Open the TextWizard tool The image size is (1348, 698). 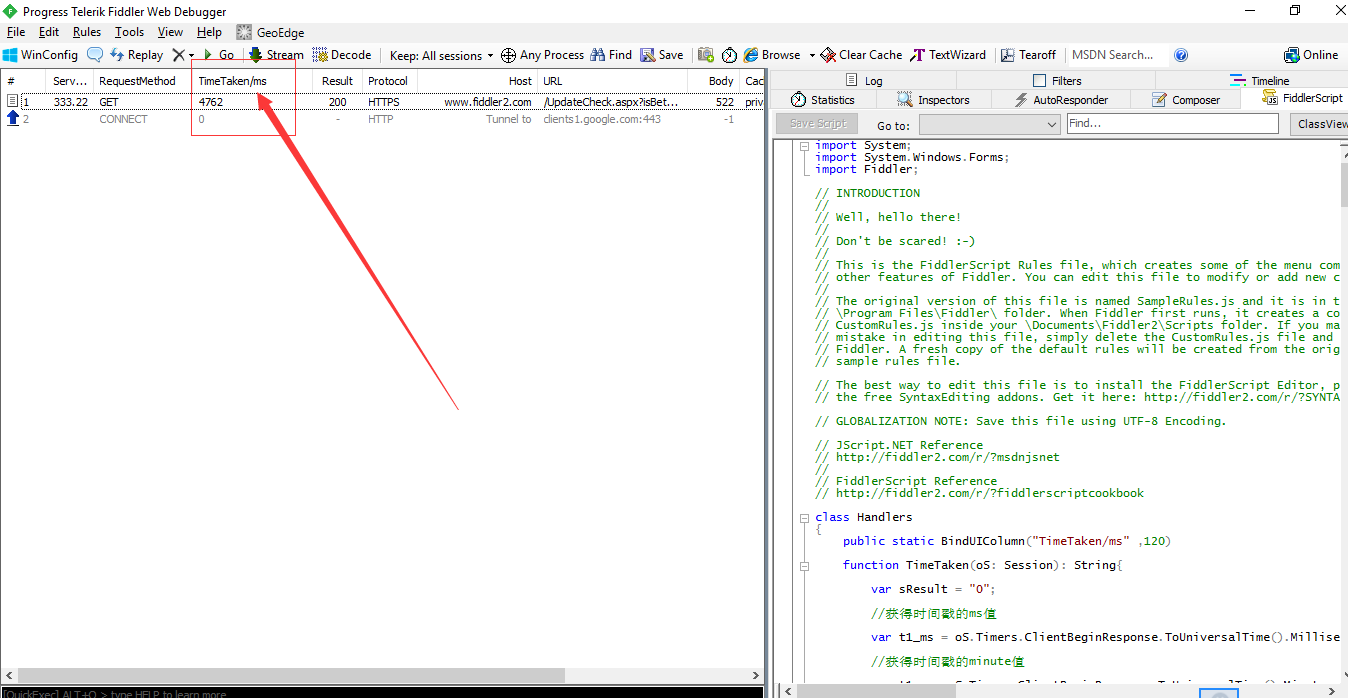948,55
